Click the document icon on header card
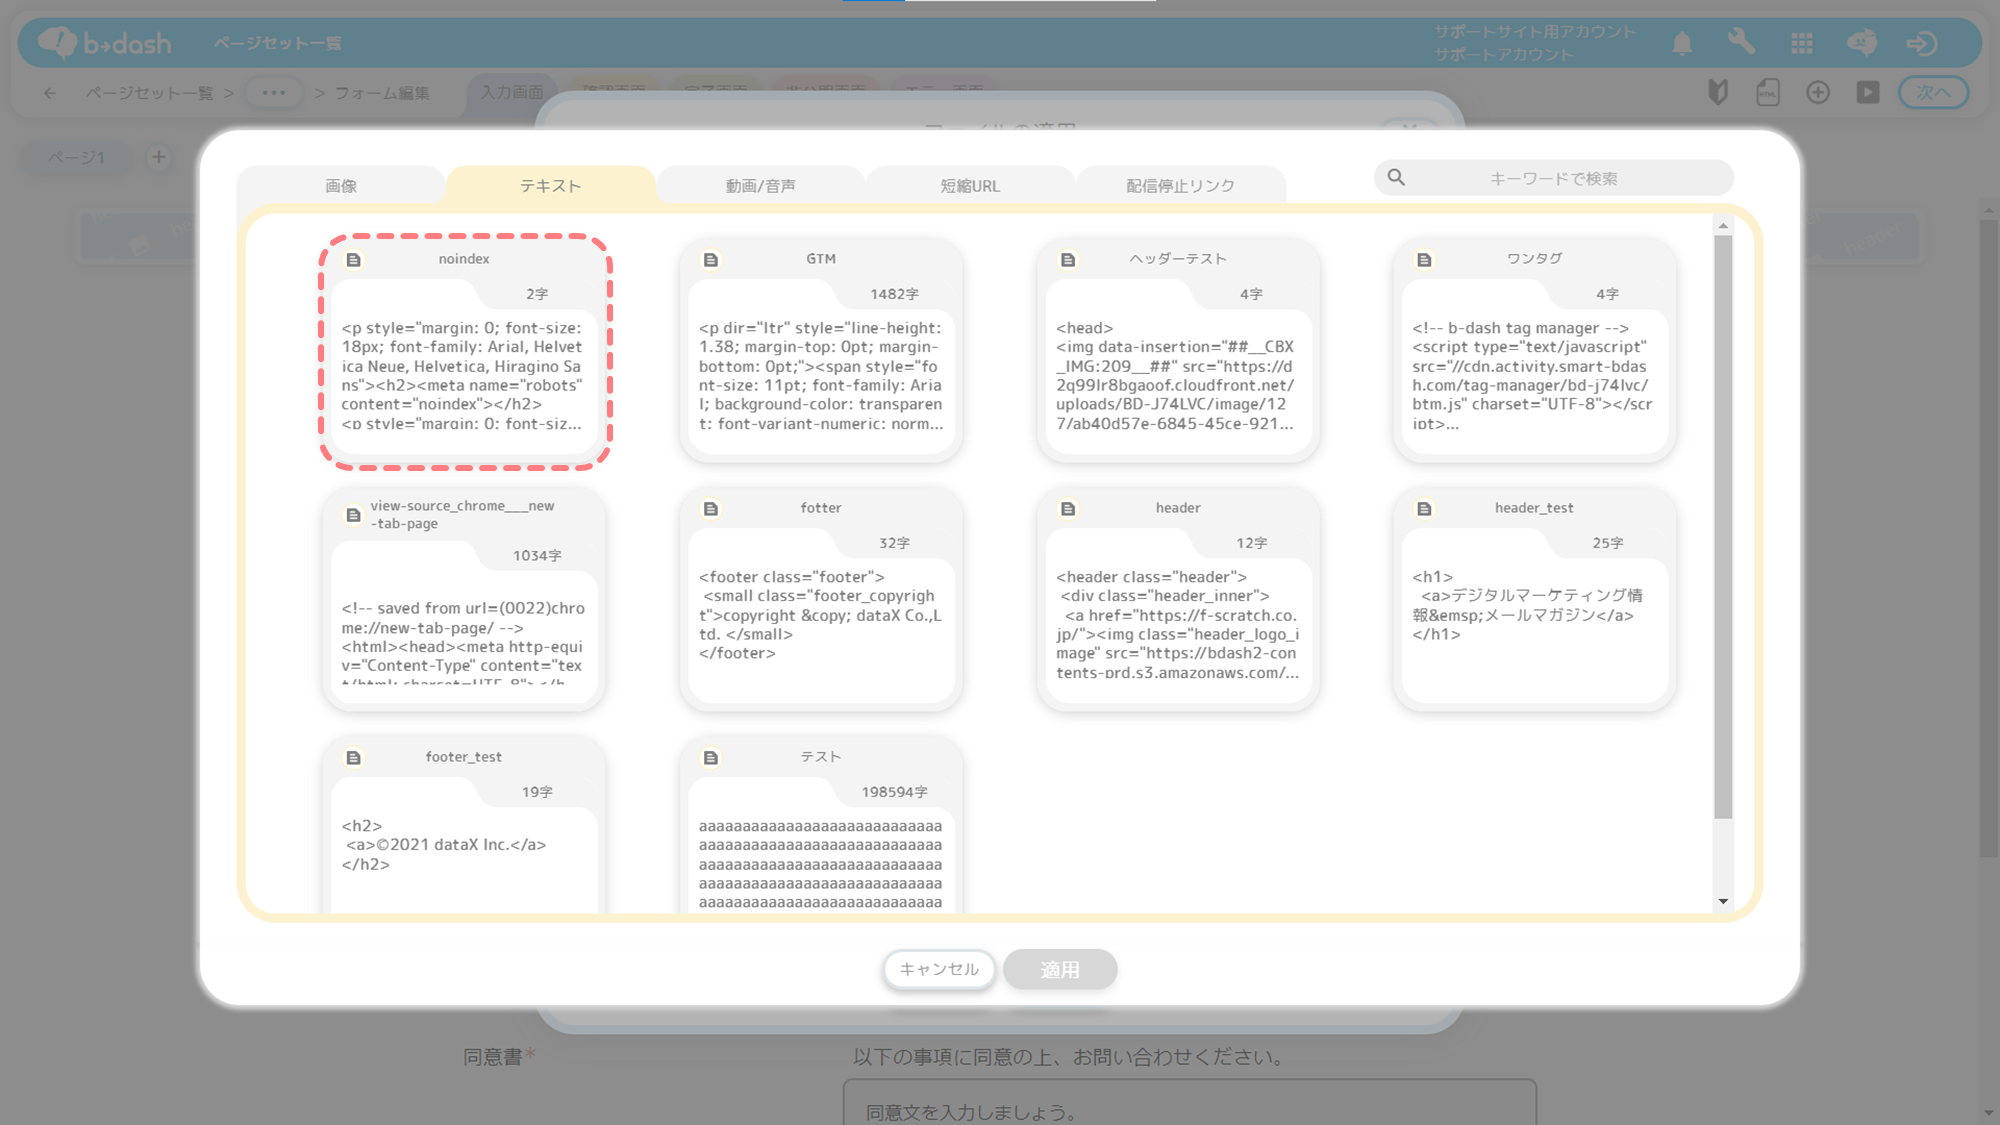Image resolution: width=2000 pixels, height=1125 pixels. (1068, 509)
